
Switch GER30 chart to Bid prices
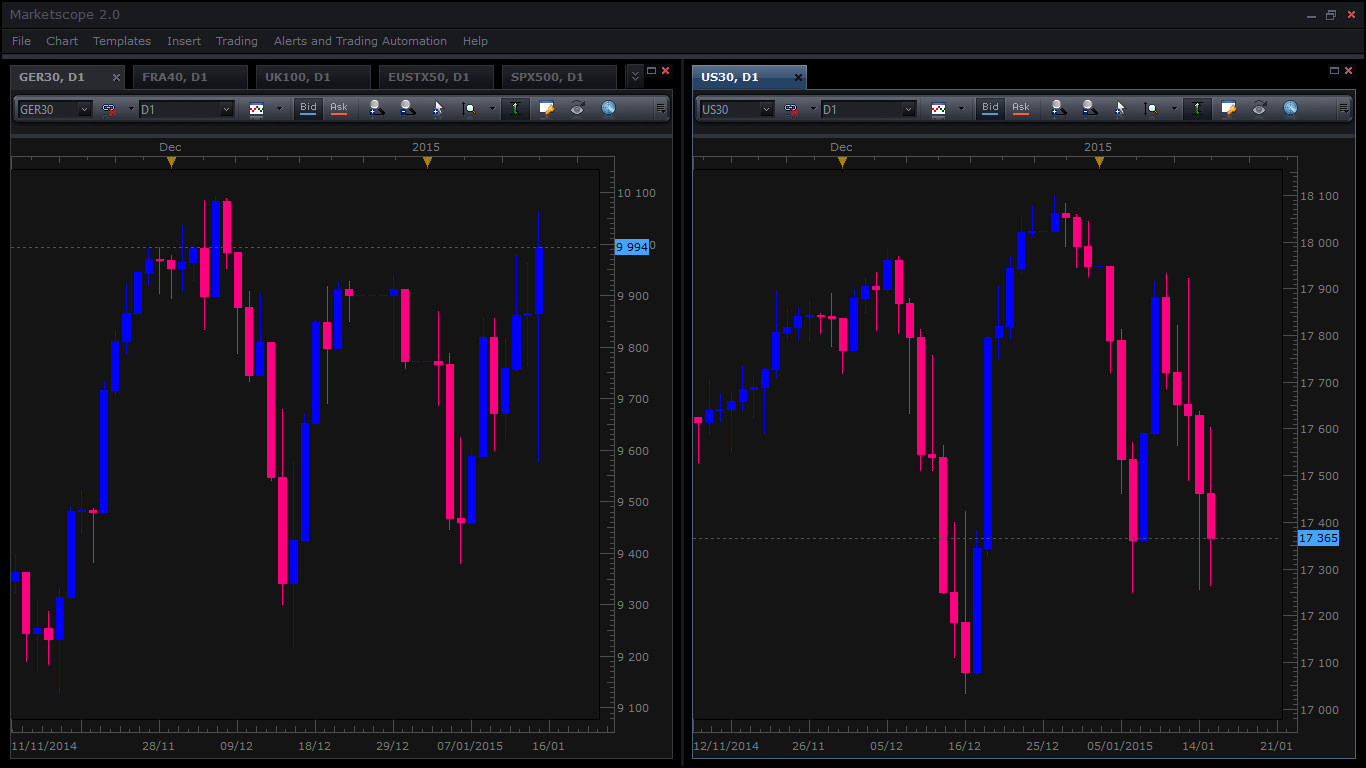308,108
